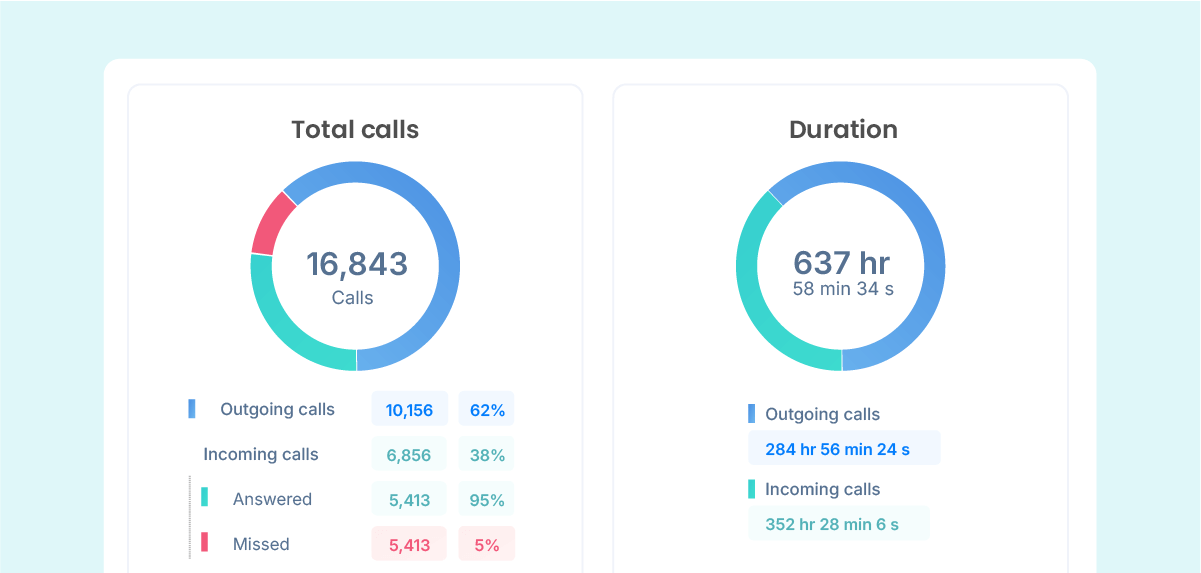Click the blue Outgoing calls marker under Duration

(x=752, y=414)
